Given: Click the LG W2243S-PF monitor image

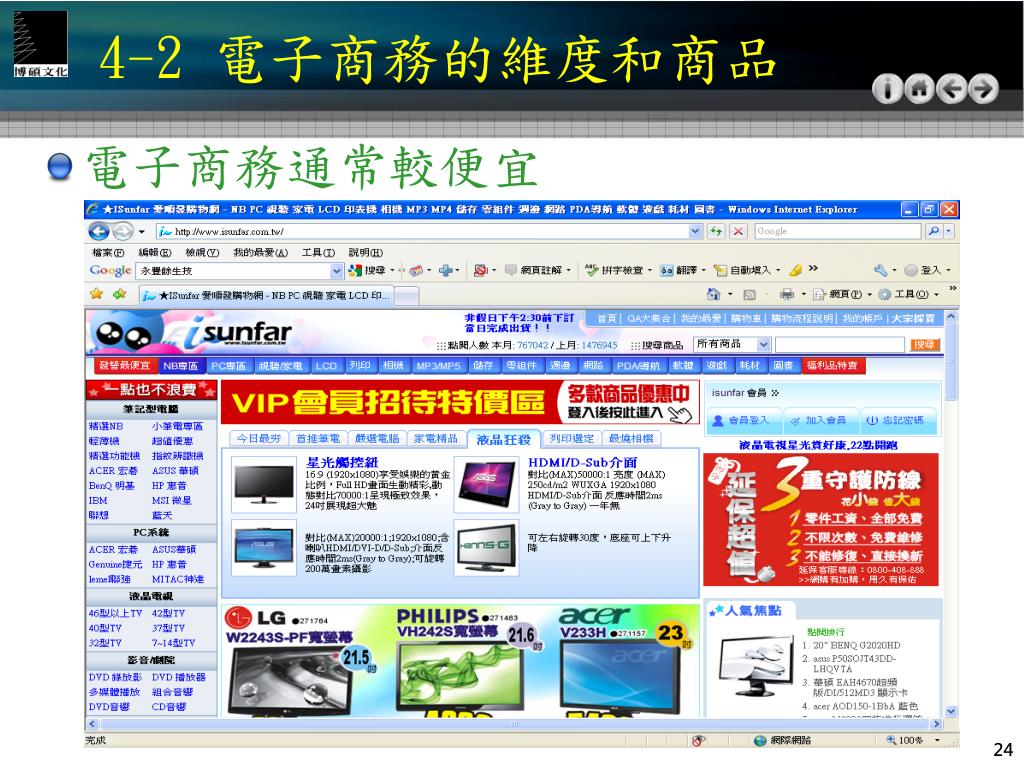Looking at the screenshot, I should pos(287,679).
